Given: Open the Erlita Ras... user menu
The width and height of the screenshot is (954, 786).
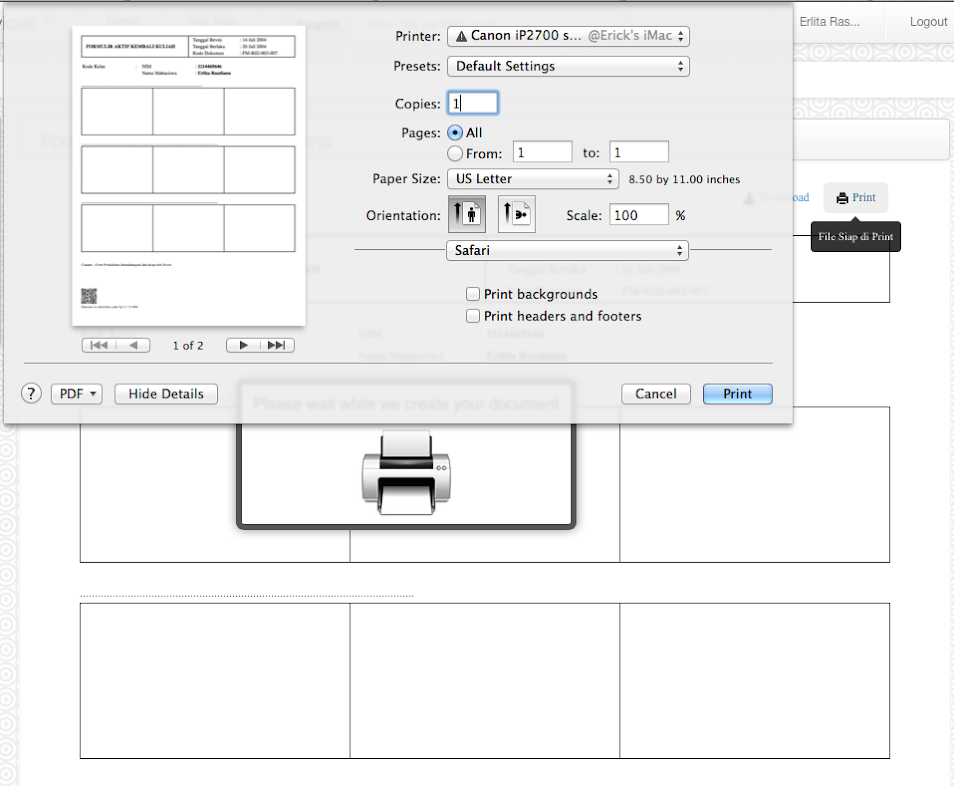Looking at the screenshot, I should click(829, 22).
